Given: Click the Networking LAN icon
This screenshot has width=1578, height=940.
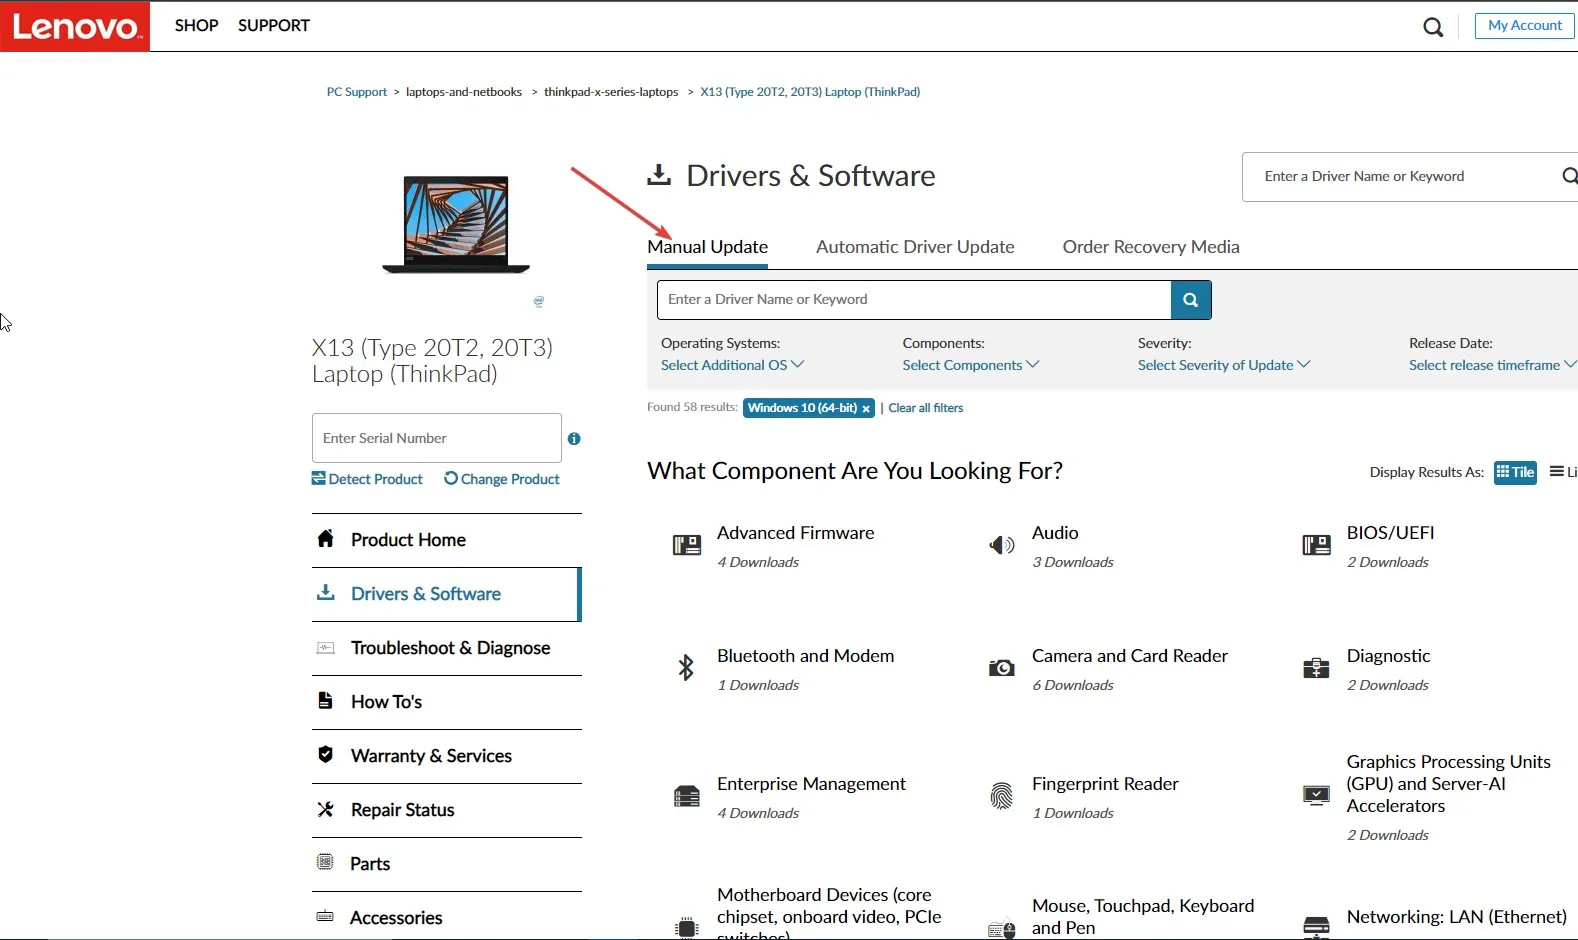Looking at the screenshot, I should (x=1316, y=927).
